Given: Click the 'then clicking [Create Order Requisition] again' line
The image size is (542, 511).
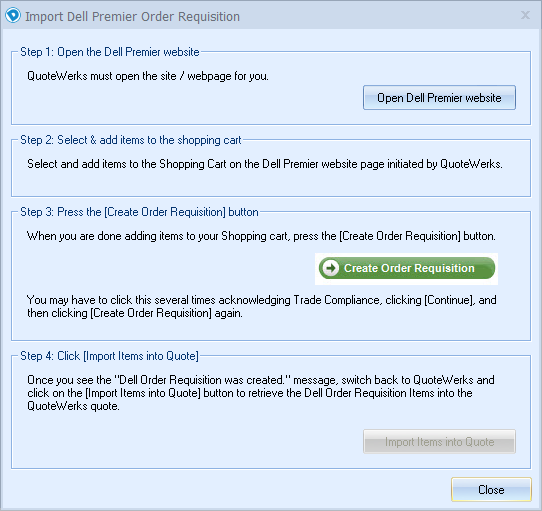Looking at the screenshot, I should point(135,313).
